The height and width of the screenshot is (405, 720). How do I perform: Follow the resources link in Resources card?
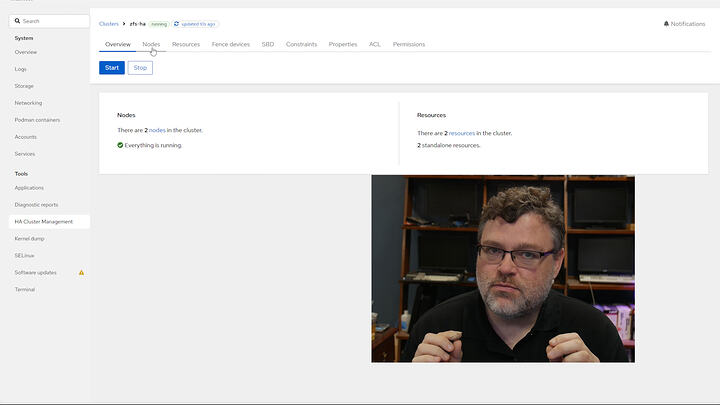461,133
